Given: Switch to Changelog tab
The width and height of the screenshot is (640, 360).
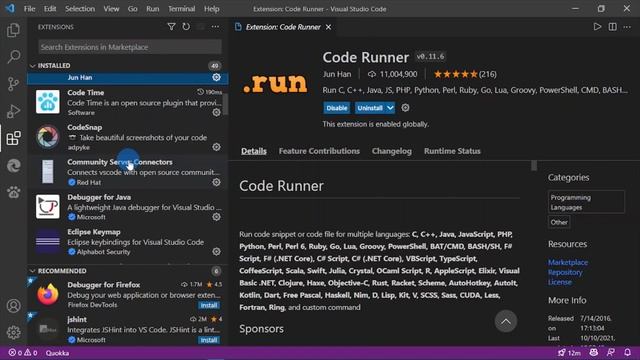Looking at the screenshot, I should [391, 151].
